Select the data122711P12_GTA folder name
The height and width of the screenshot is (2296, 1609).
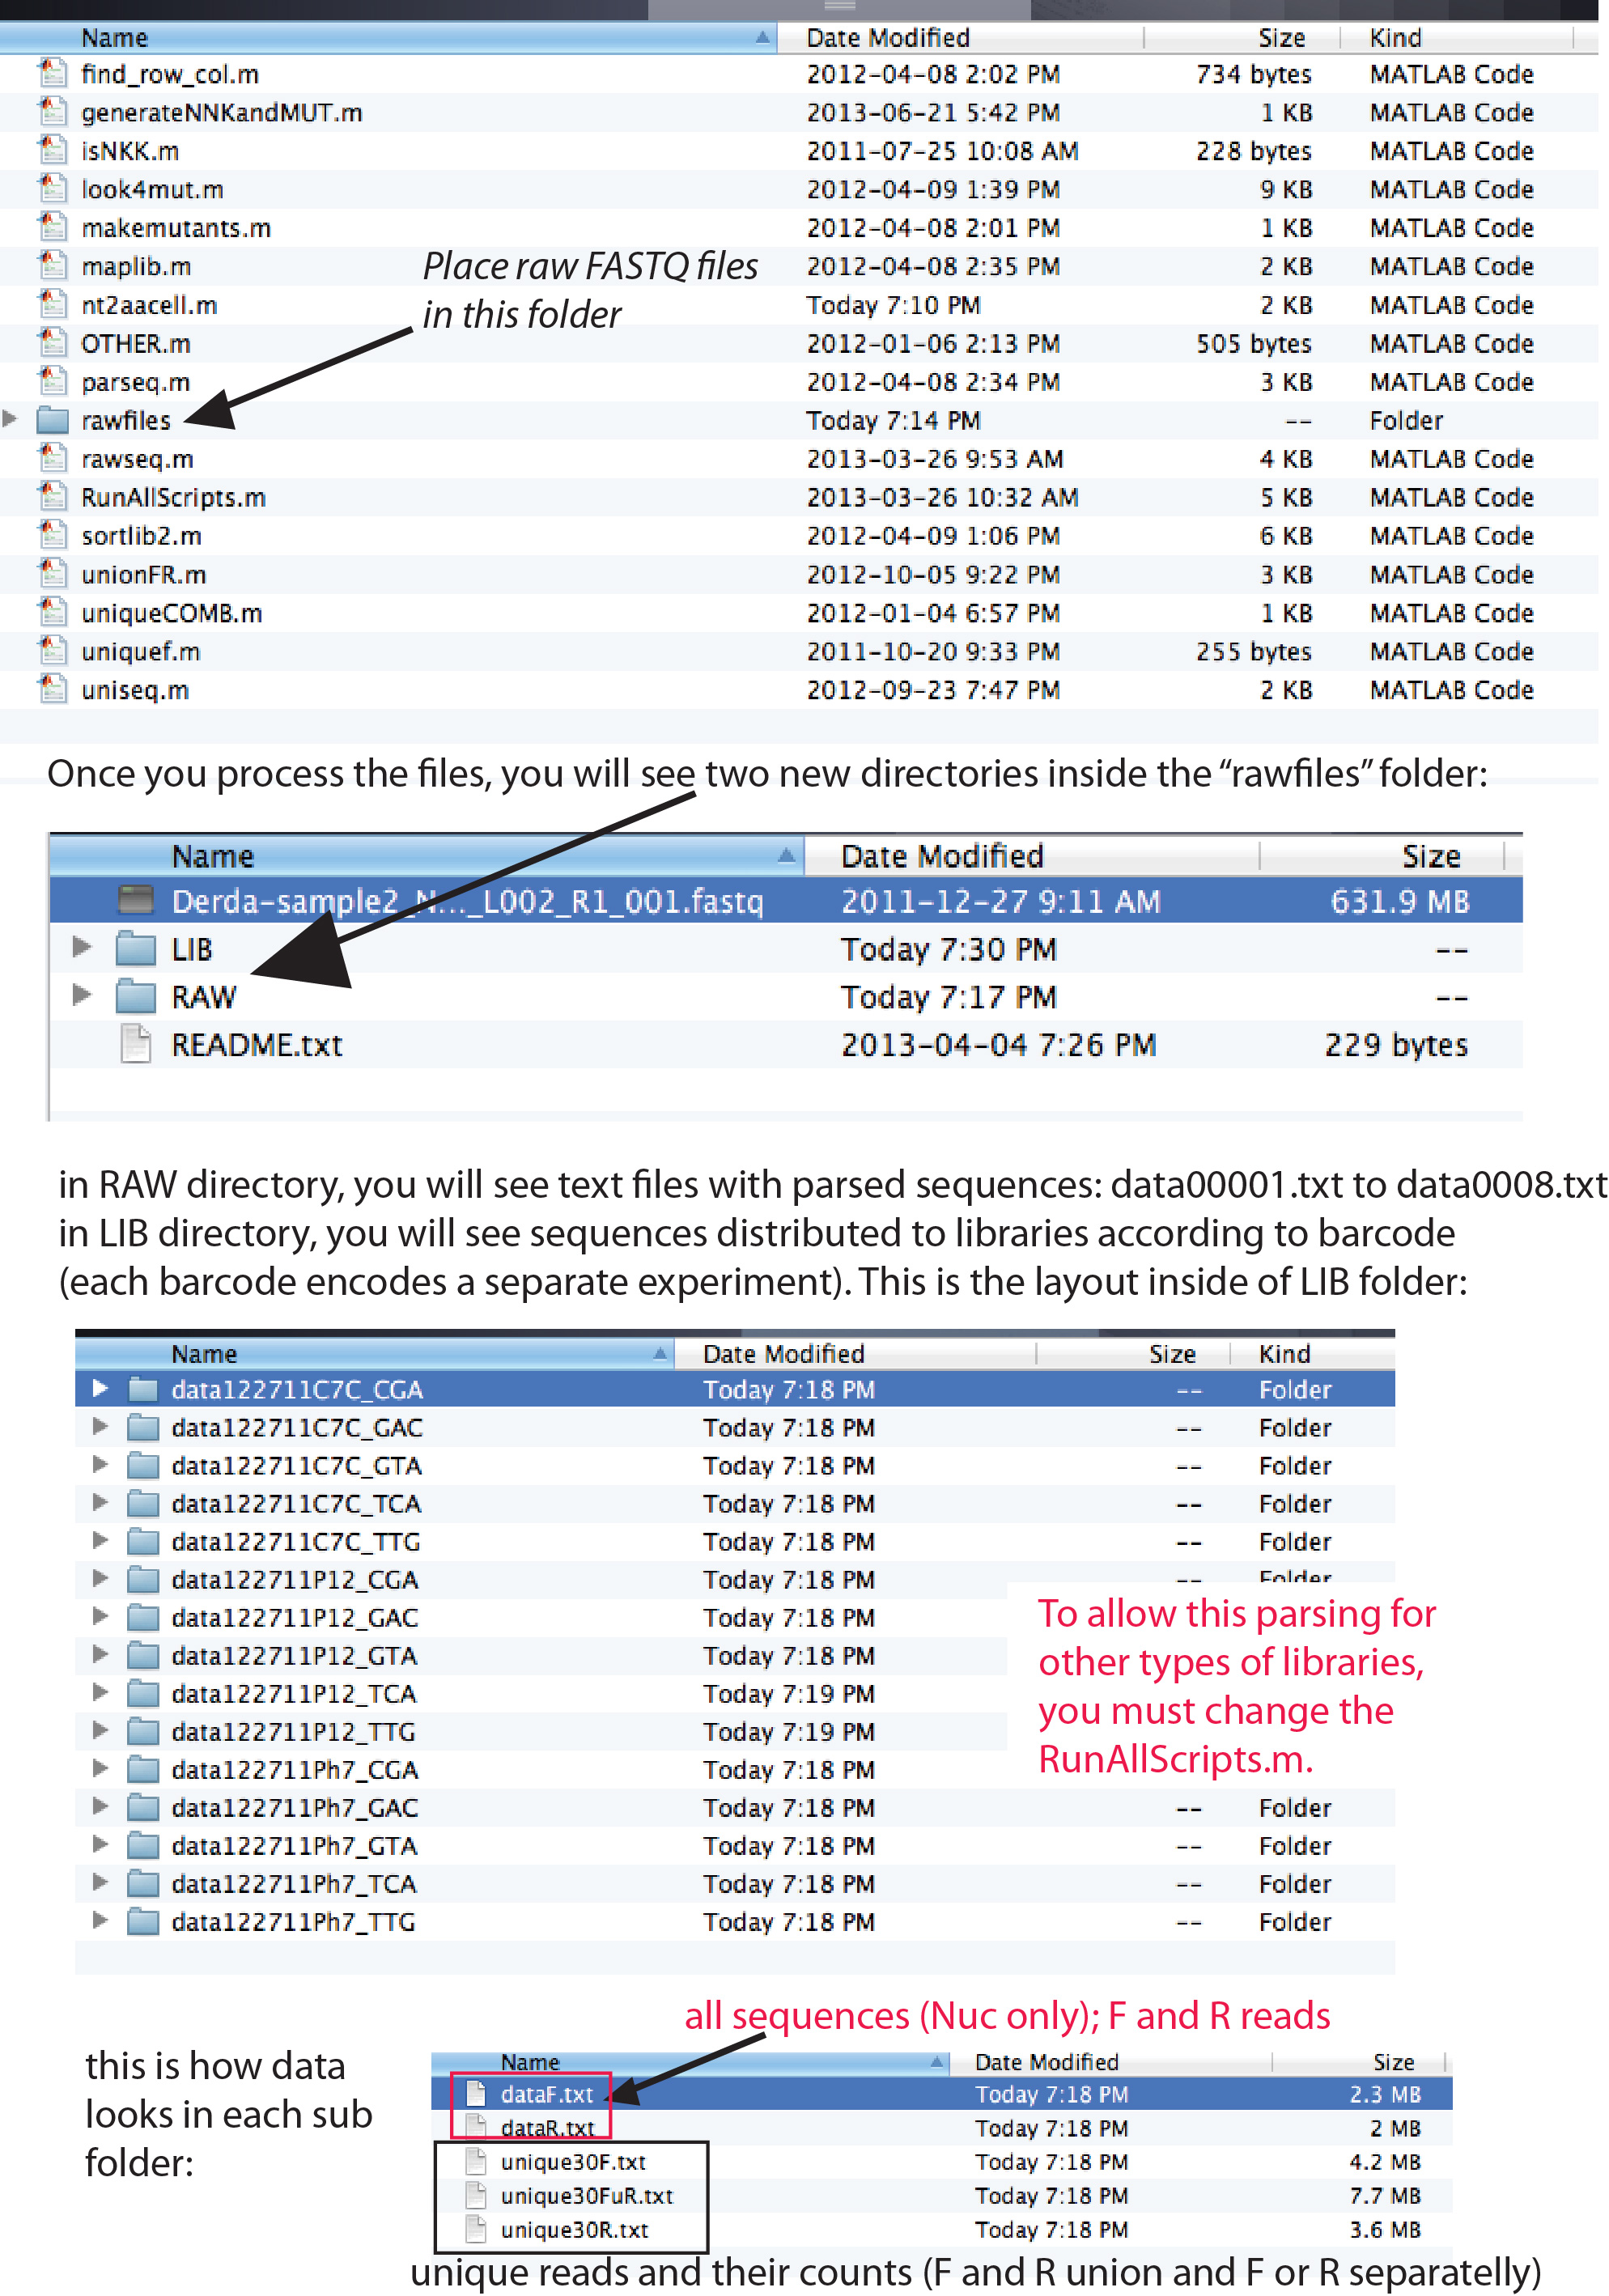point(294,1655)
